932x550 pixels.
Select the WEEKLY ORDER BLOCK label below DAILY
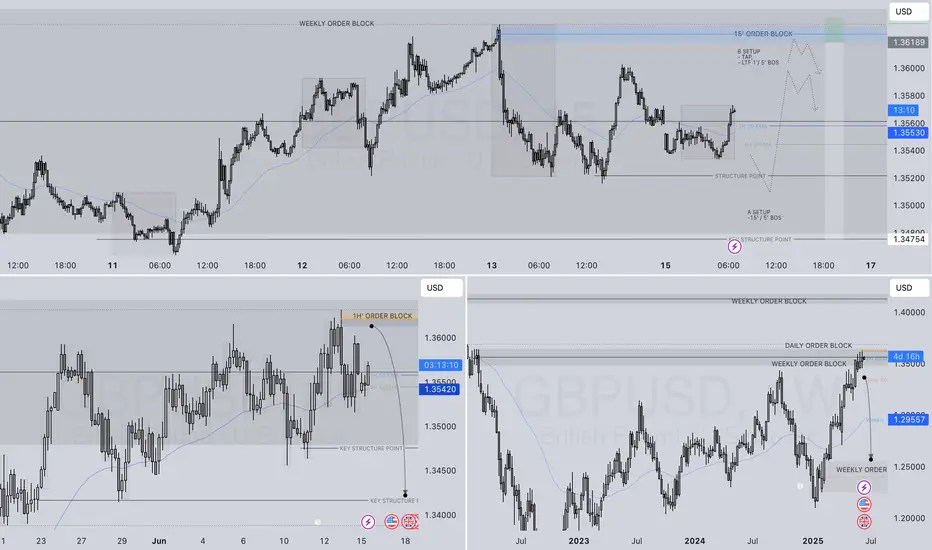point(809,363)
